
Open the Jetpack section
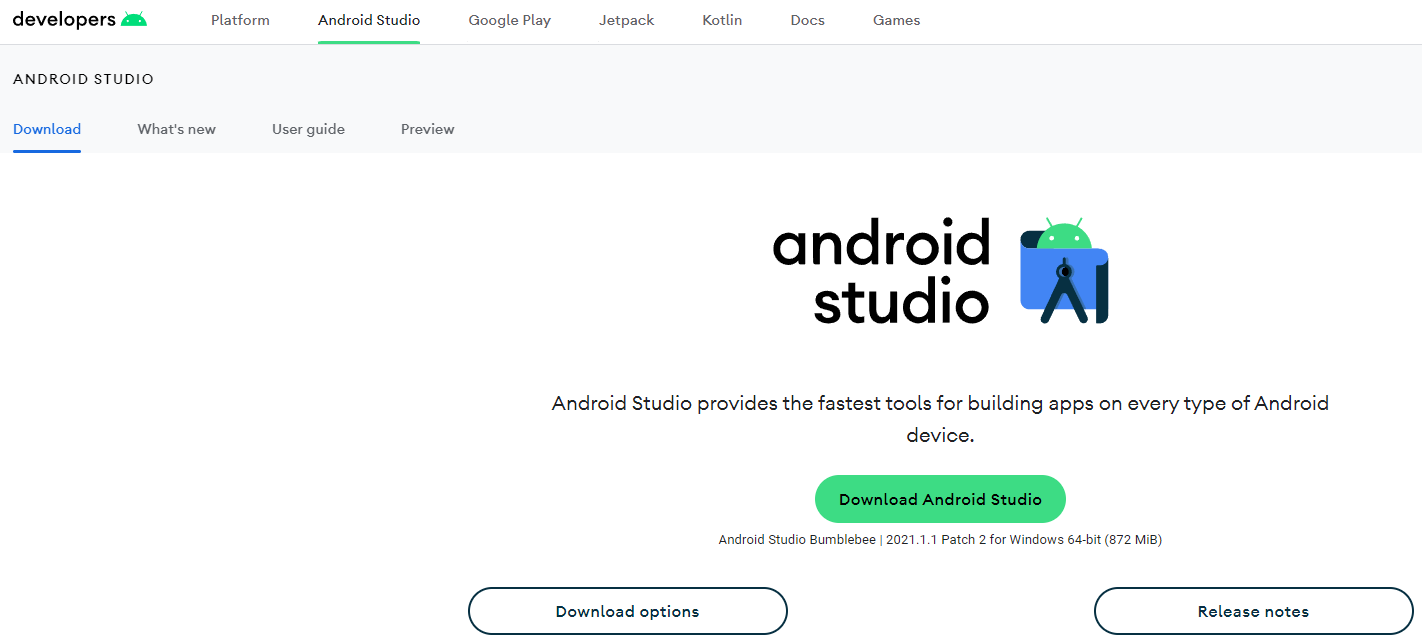[x=626, y=20]
